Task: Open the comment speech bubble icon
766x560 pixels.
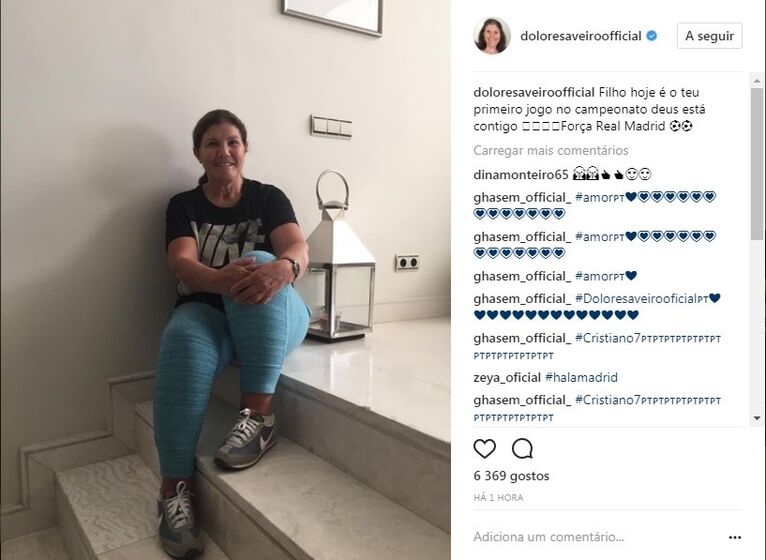Action: [522, 448]
